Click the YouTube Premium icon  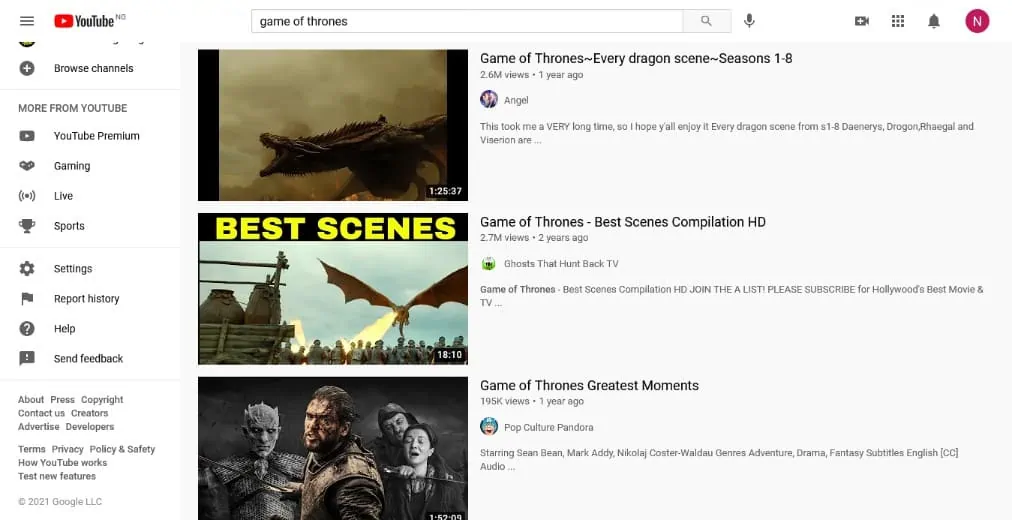pyautogui.click(x=27, y=136)
